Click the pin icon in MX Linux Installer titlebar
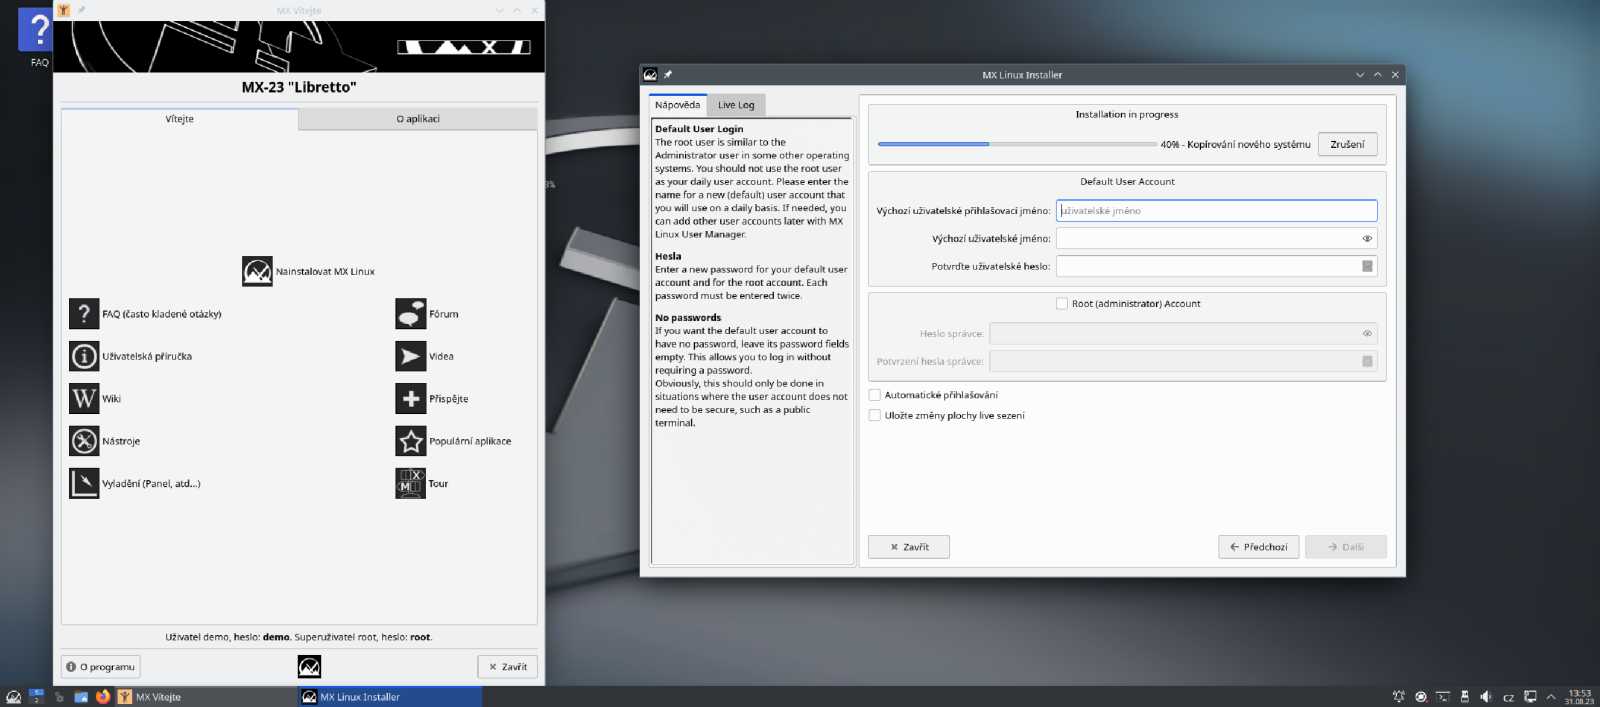1600x707 pixels. tap(668, 74)
